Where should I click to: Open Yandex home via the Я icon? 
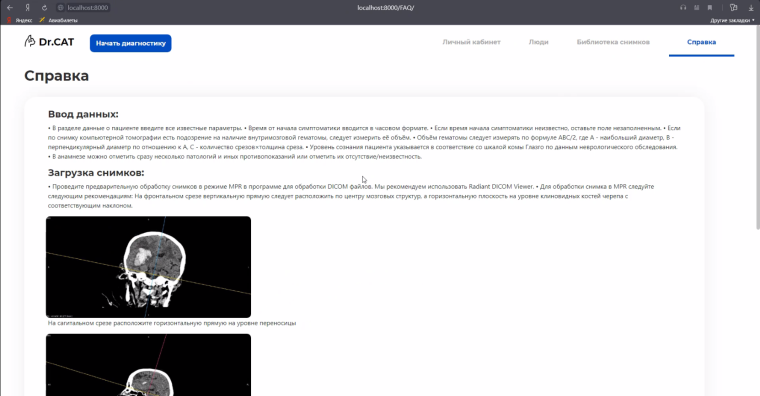tap(28, 8)
